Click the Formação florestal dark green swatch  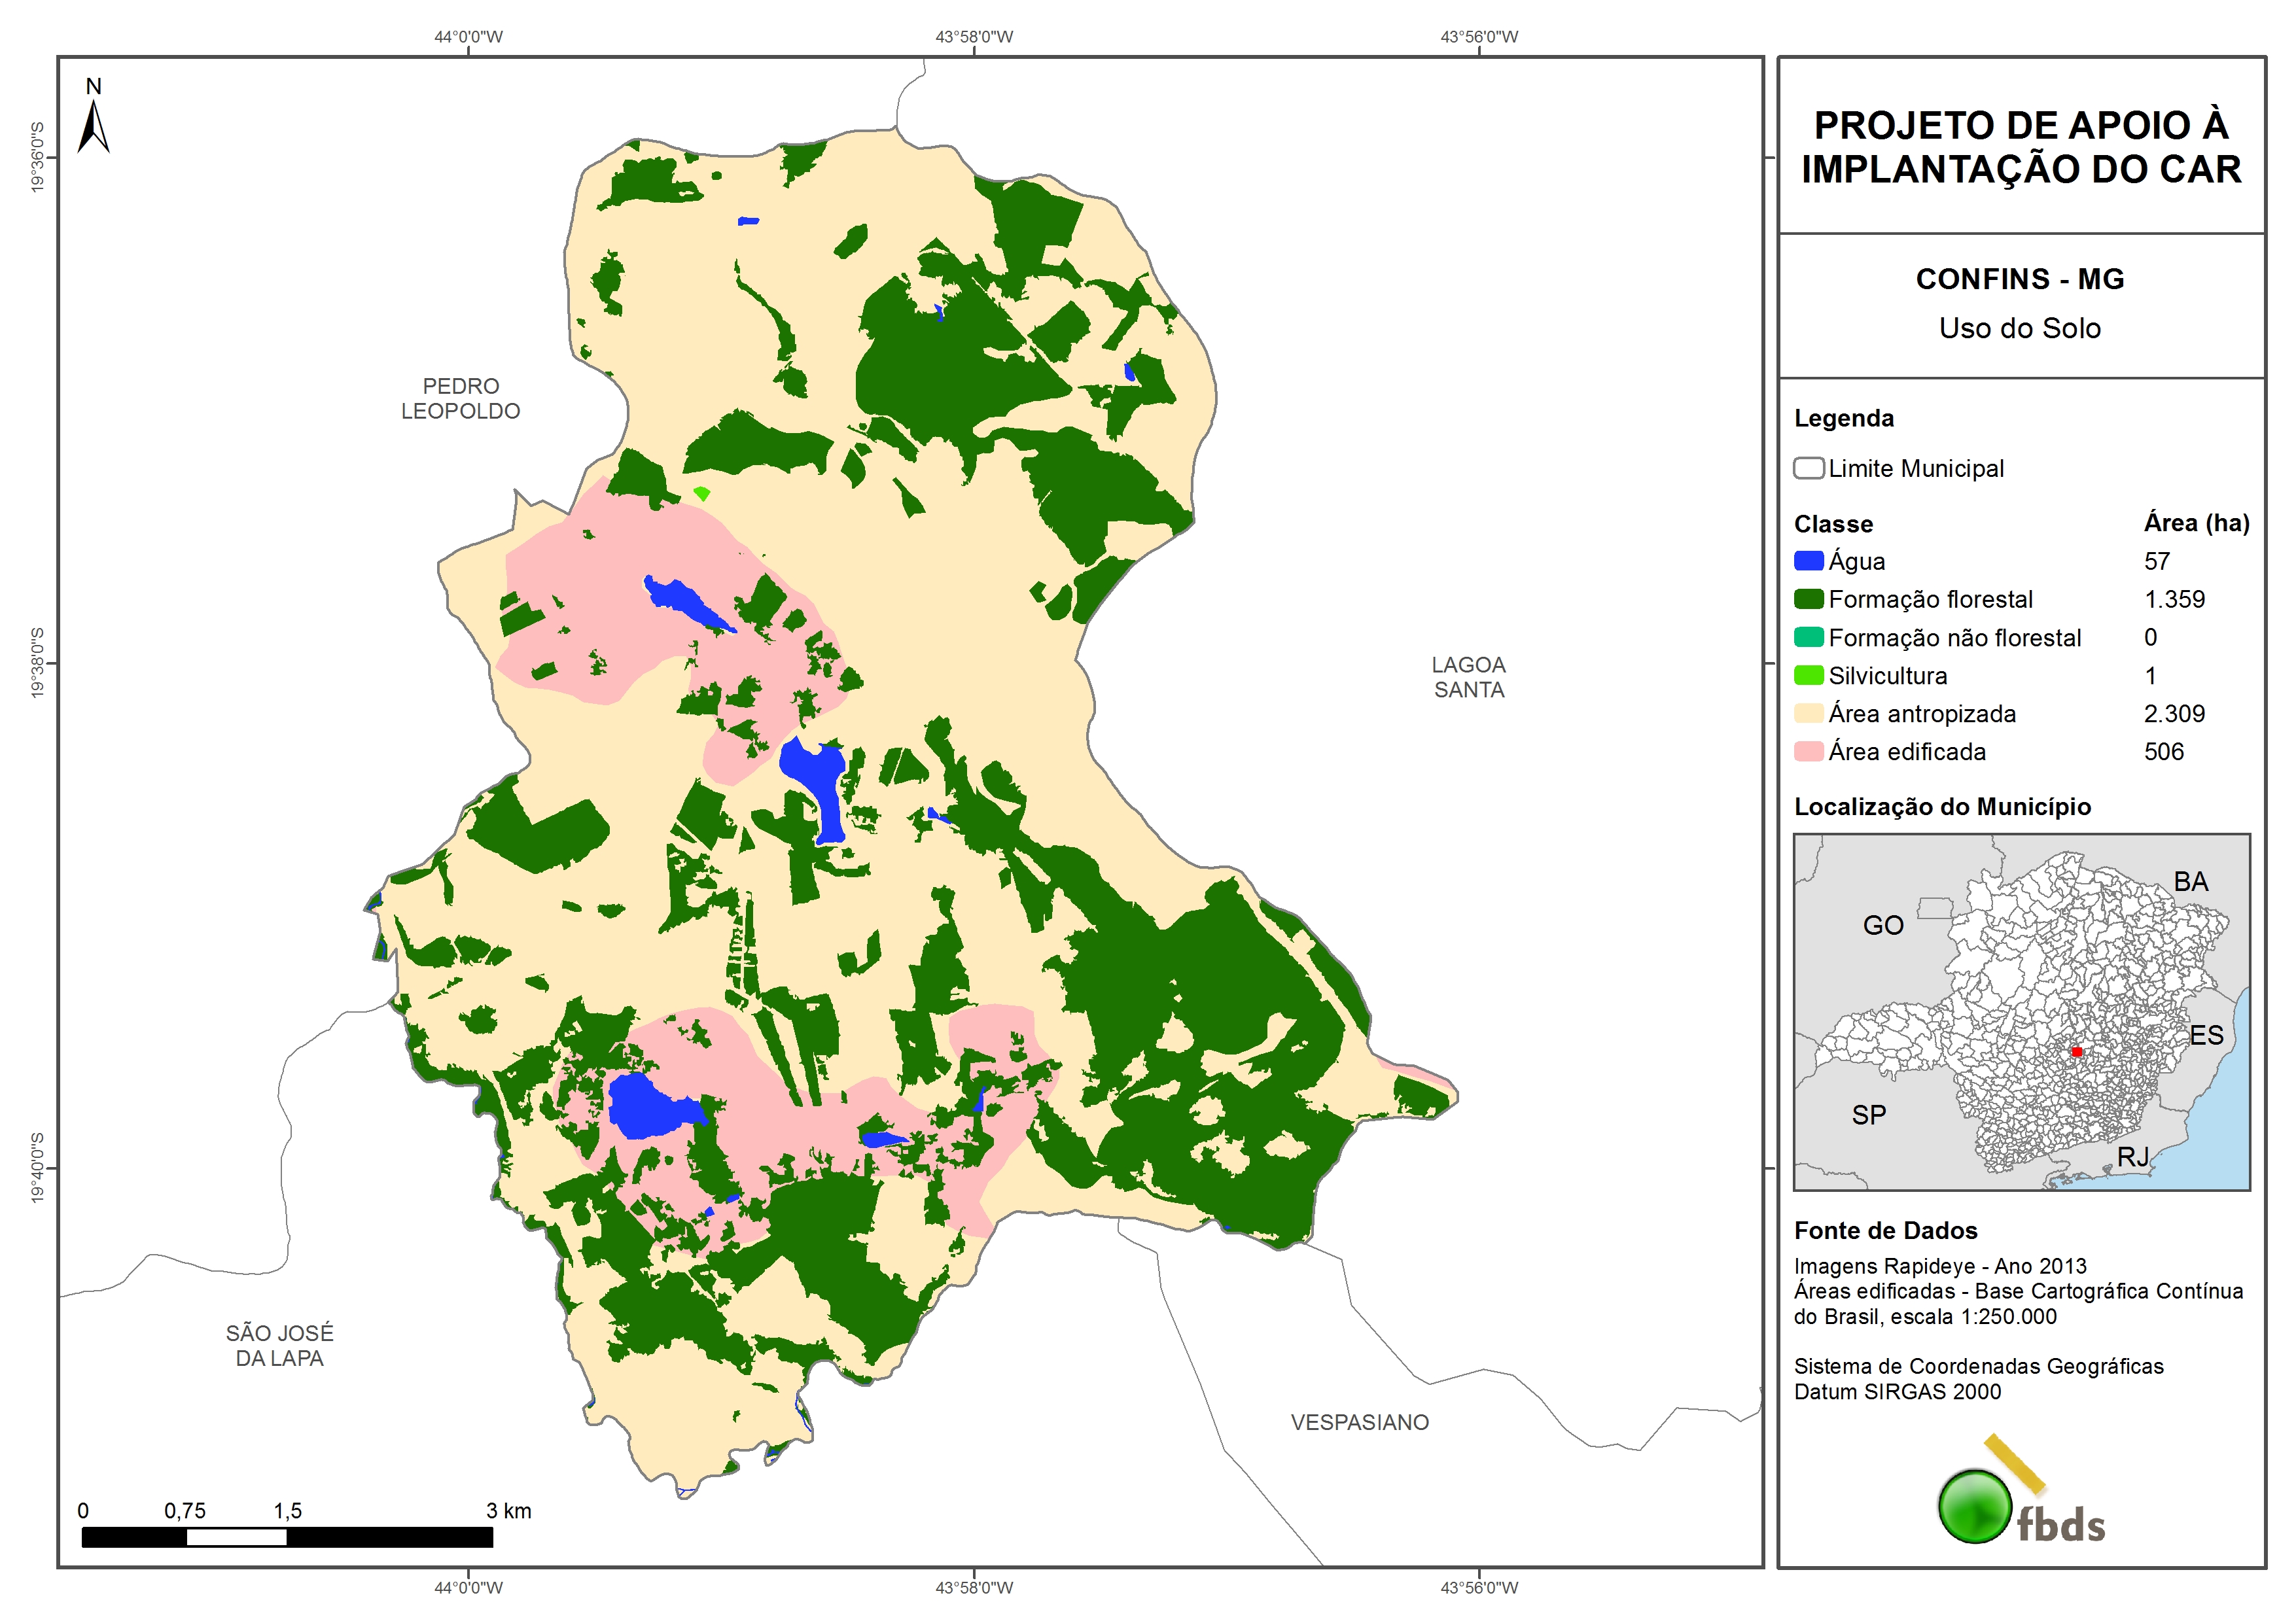click(1808, 599)
